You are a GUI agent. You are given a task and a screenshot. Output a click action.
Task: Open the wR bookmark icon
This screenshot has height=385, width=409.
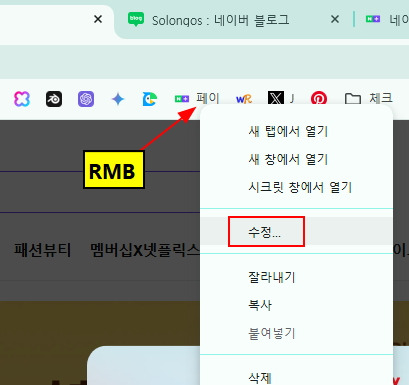244,99
